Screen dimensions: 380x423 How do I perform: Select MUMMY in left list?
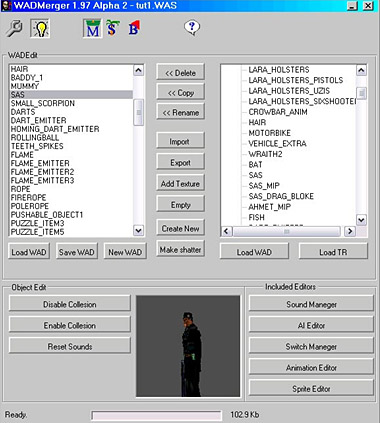click(25, 86)
